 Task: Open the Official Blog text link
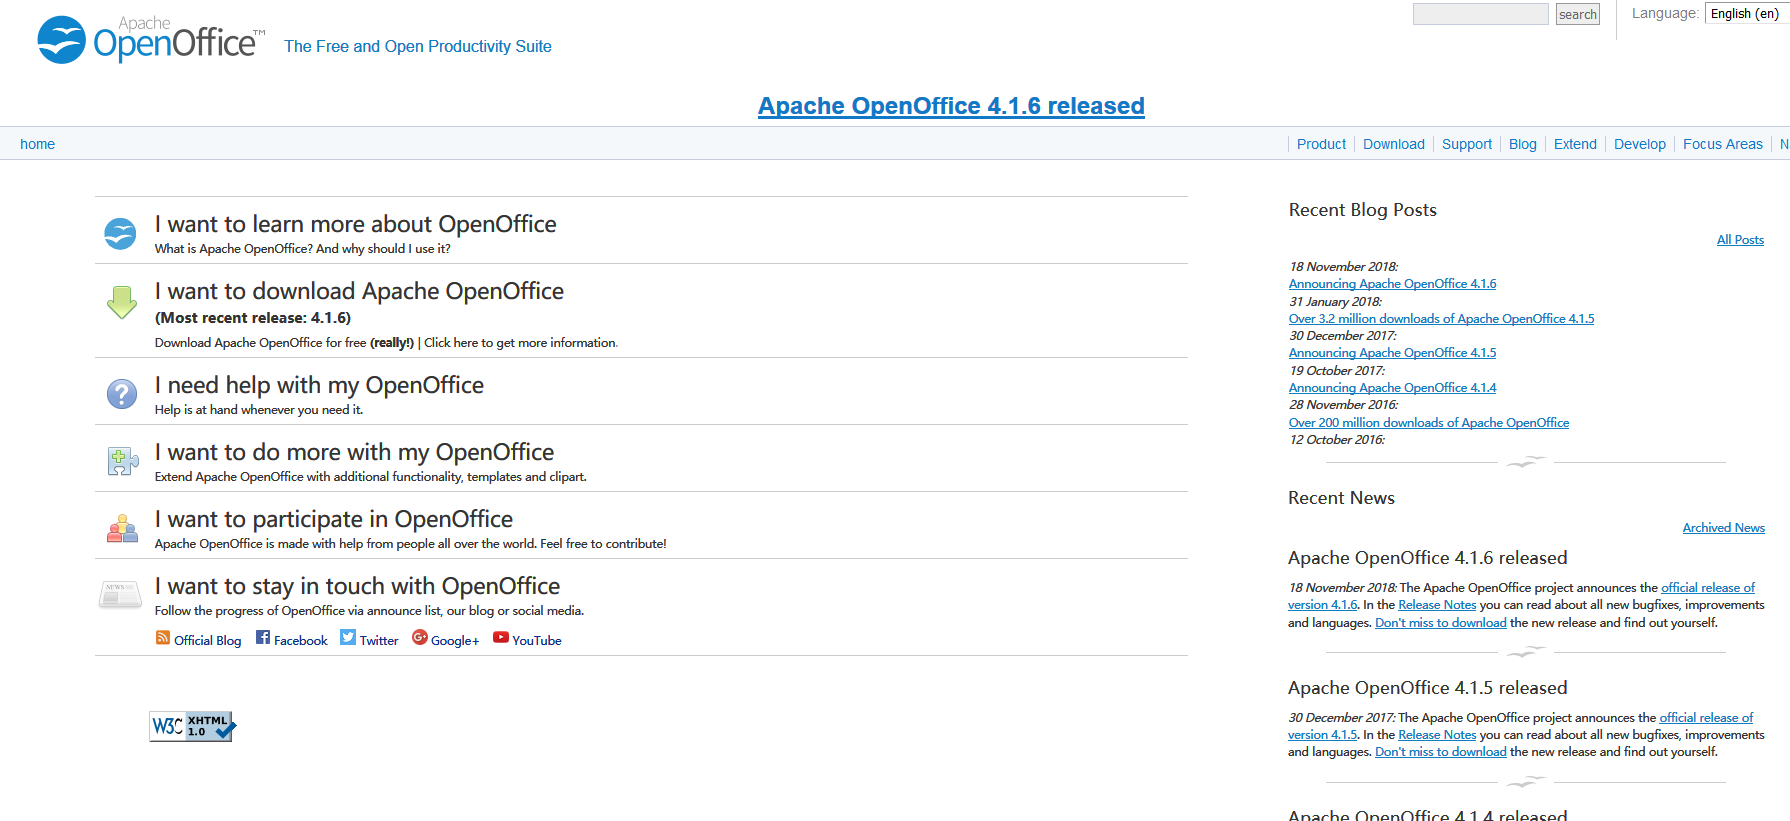[207, 641]
